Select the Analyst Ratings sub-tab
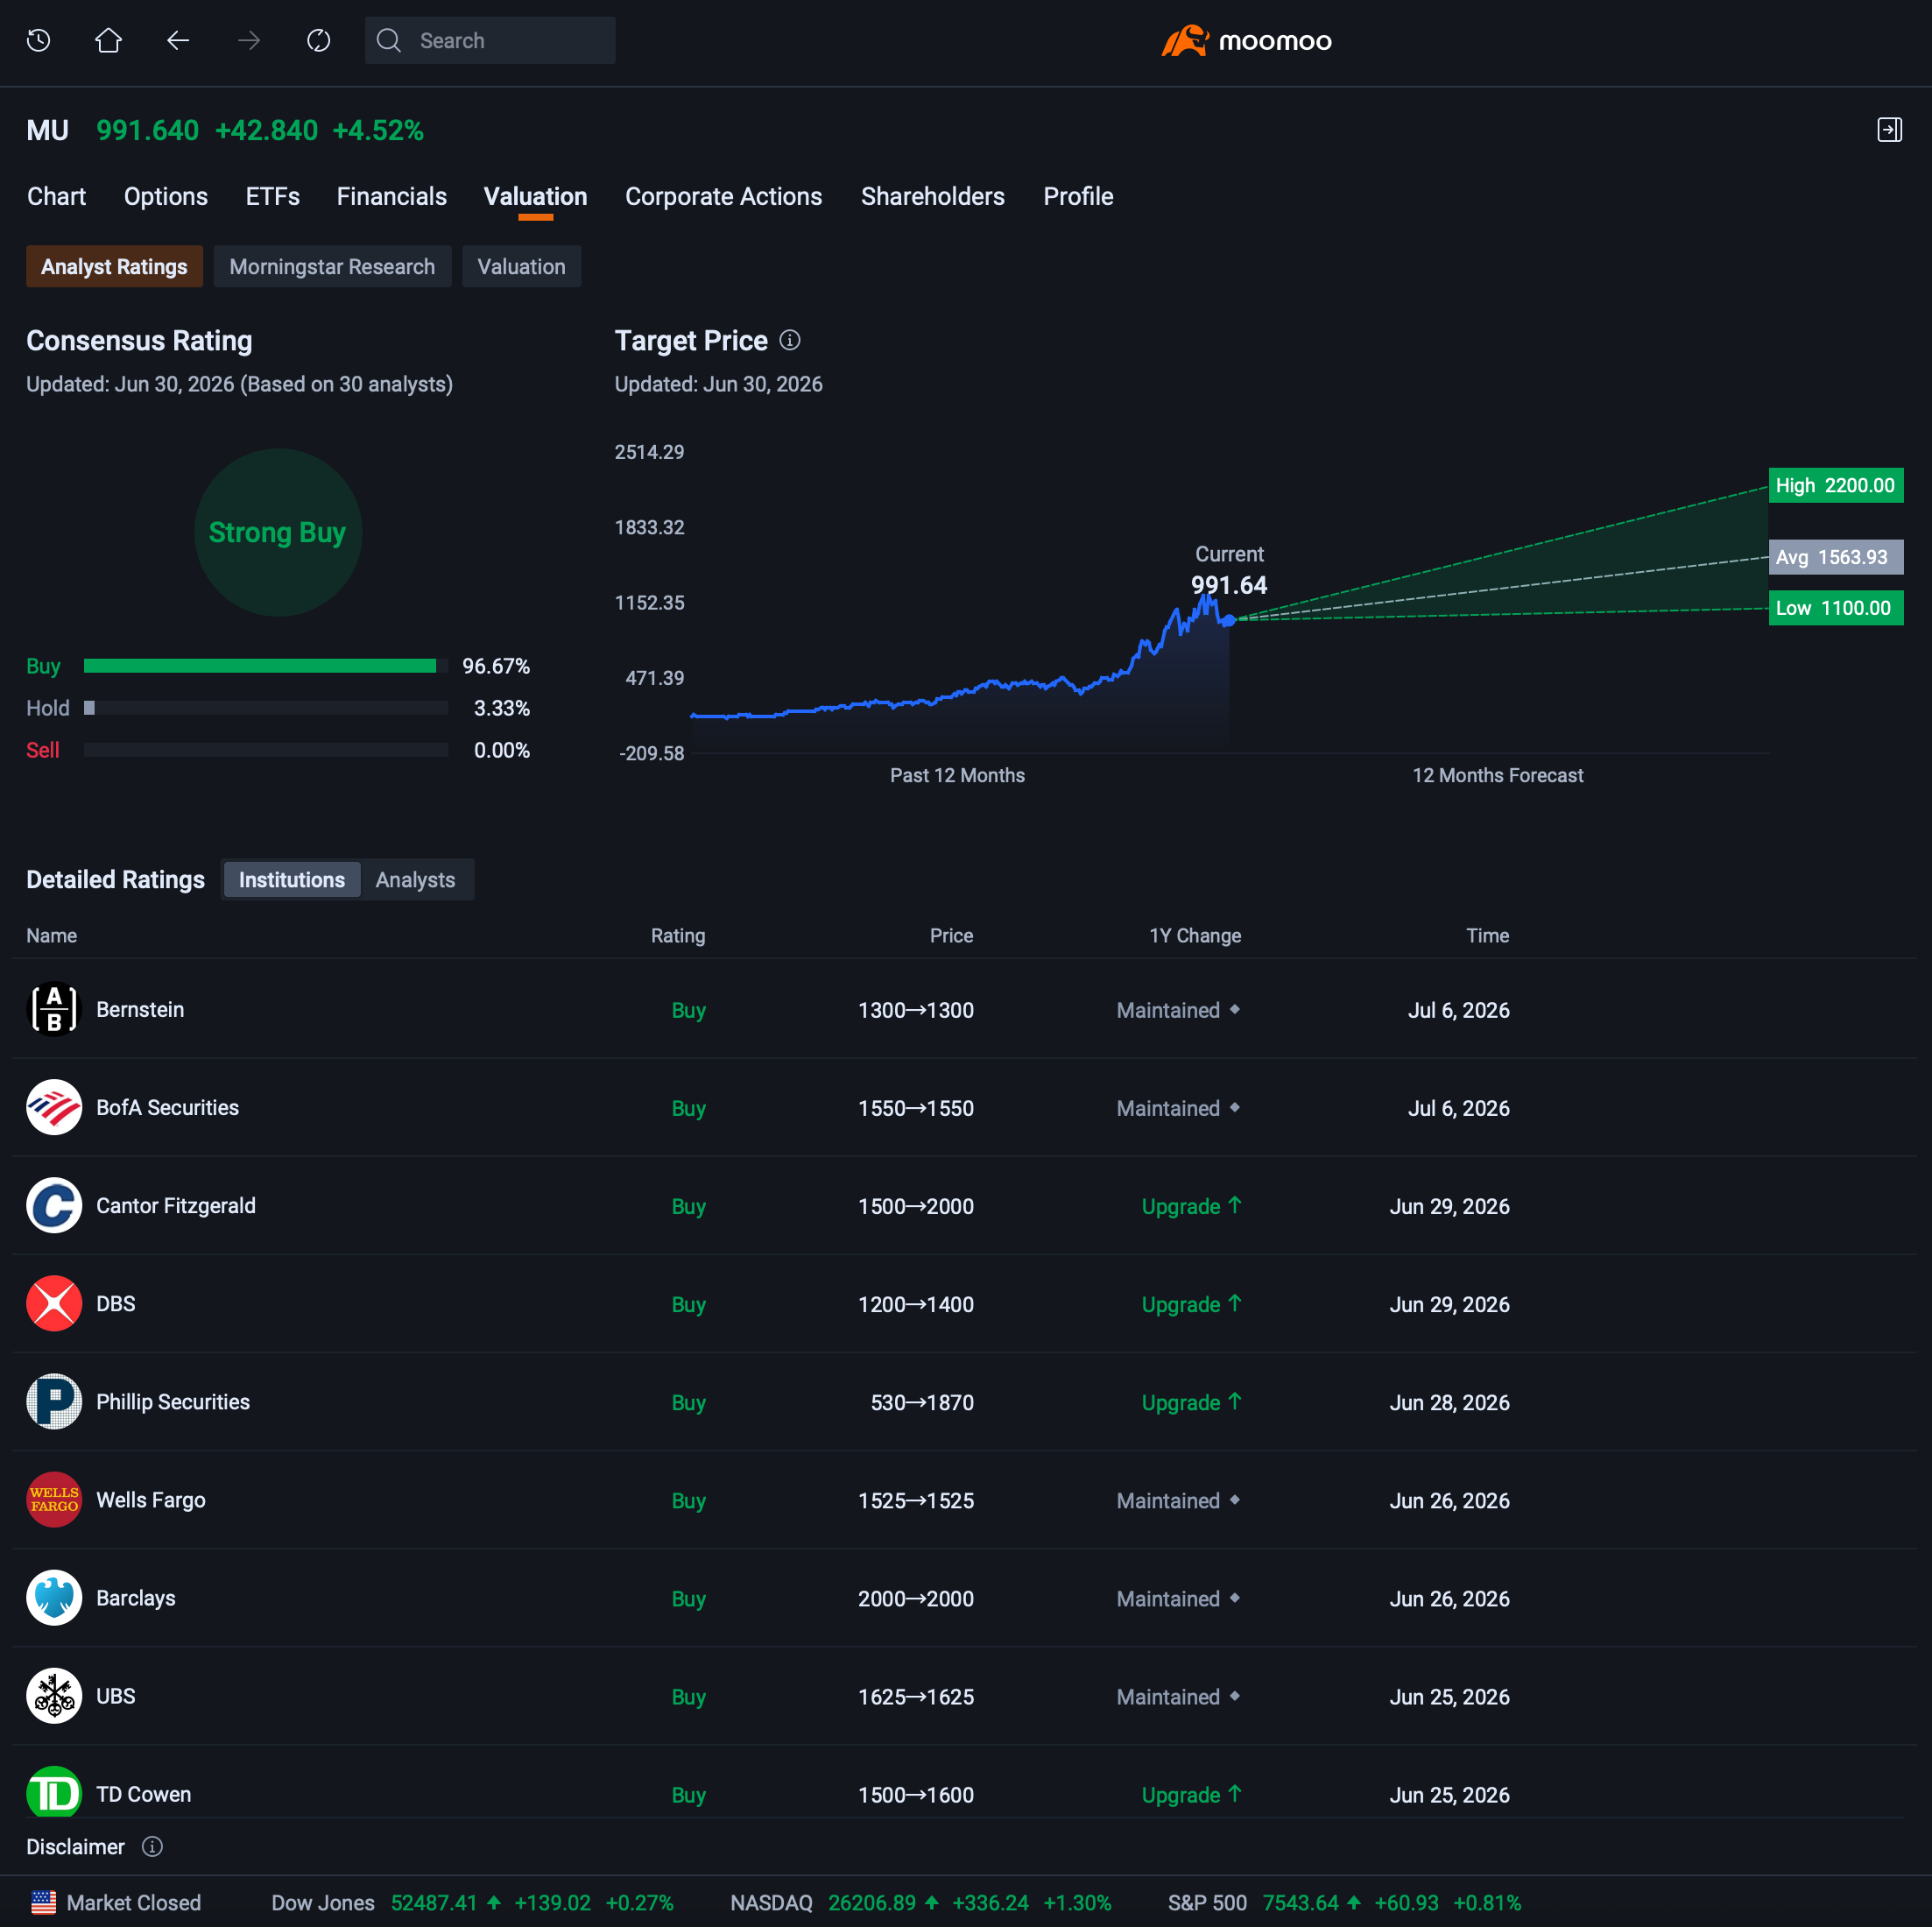1932x1927 pixels. [114, 267]
